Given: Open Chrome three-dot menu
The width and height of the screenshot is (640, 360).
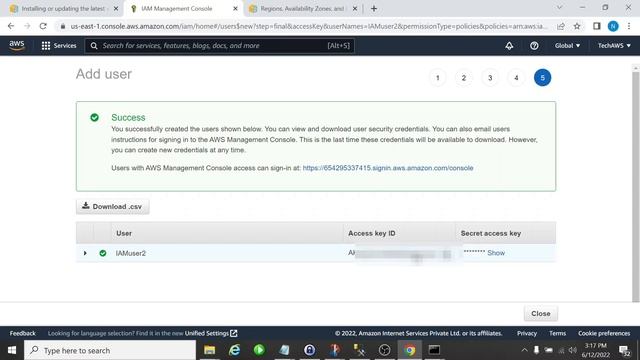Looking at the screenshot, I should [629, 26].
